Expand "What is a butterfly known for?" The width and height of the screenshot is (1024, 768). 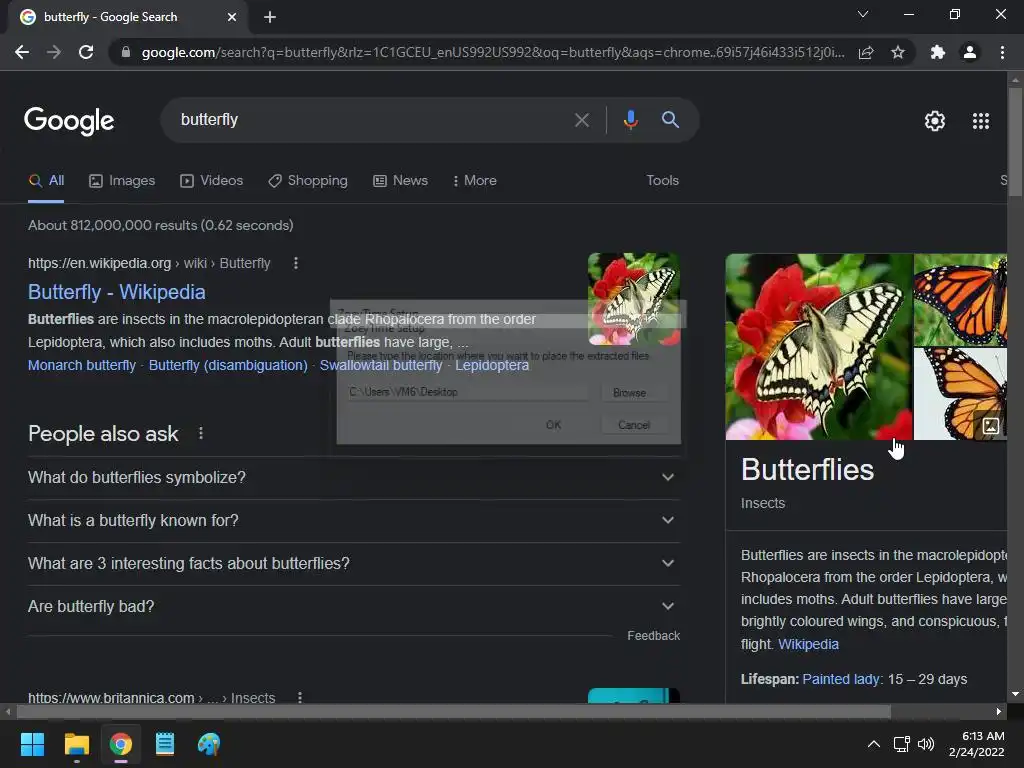pyautogui.click(x=353, y=520)
